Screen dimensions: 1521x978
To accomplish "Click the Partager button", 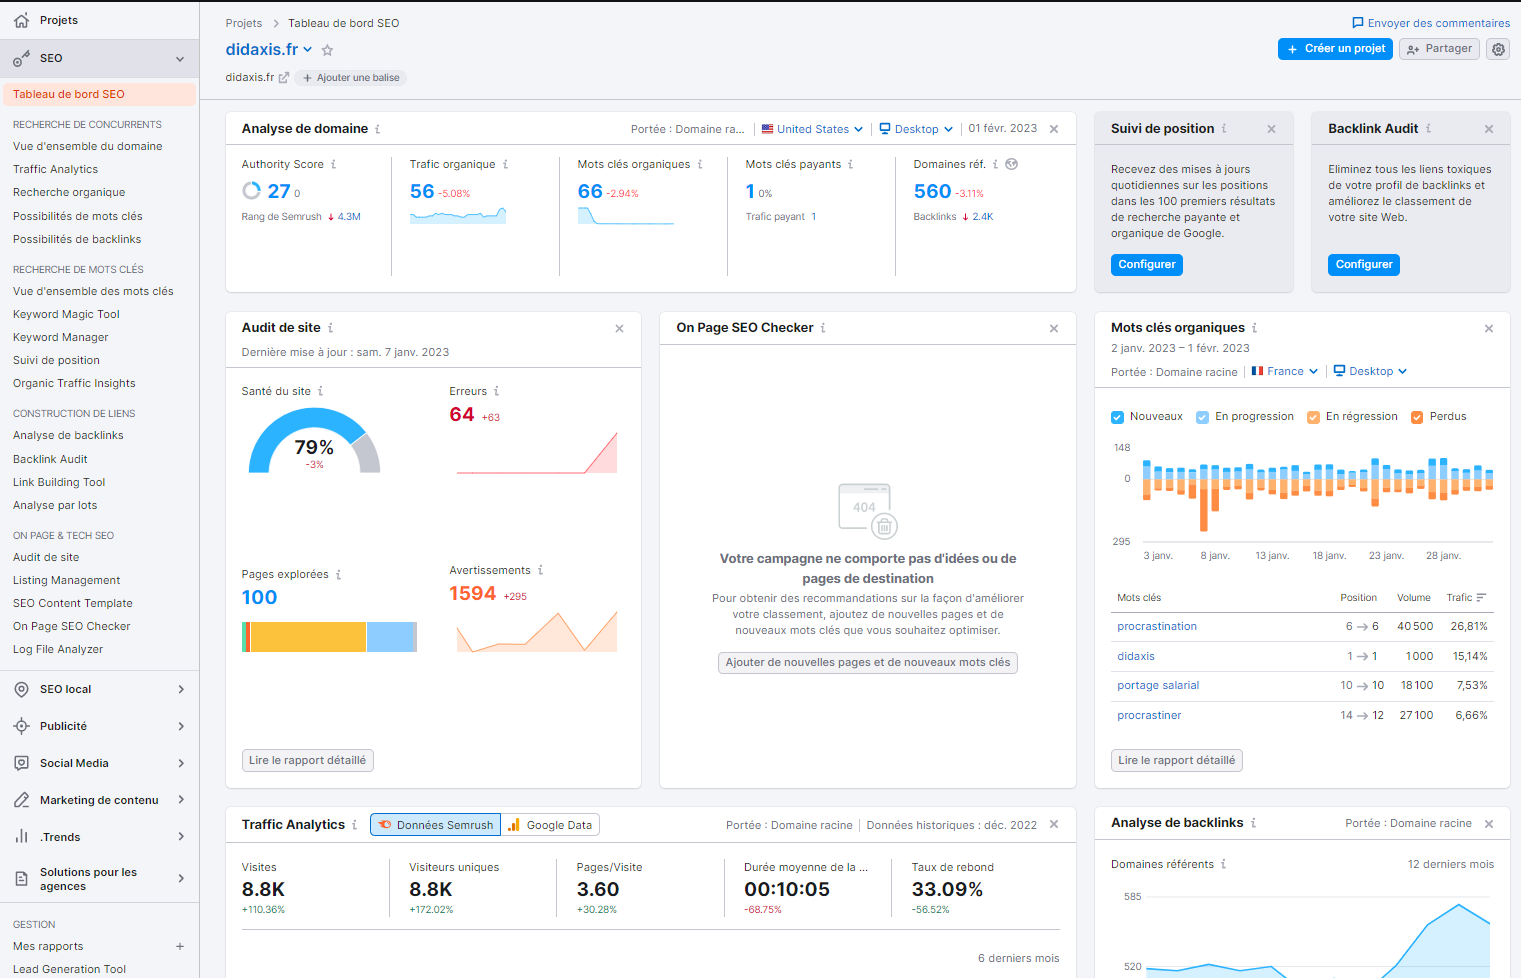I will tap(1439, 49).
